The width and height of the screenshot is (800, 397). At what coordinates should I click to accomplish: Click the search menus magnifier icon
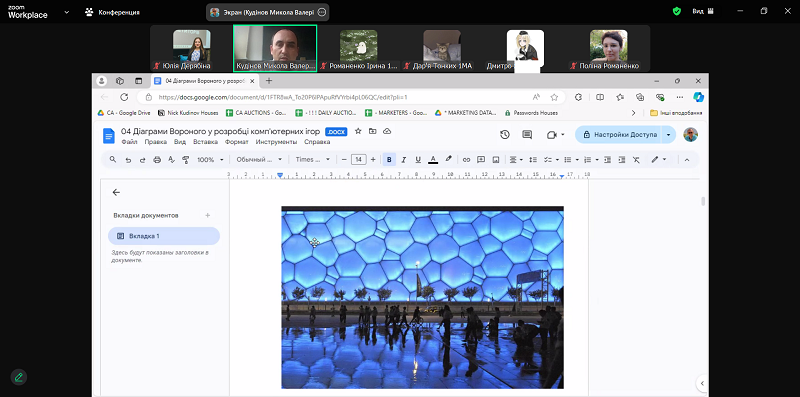pos(113,160)
